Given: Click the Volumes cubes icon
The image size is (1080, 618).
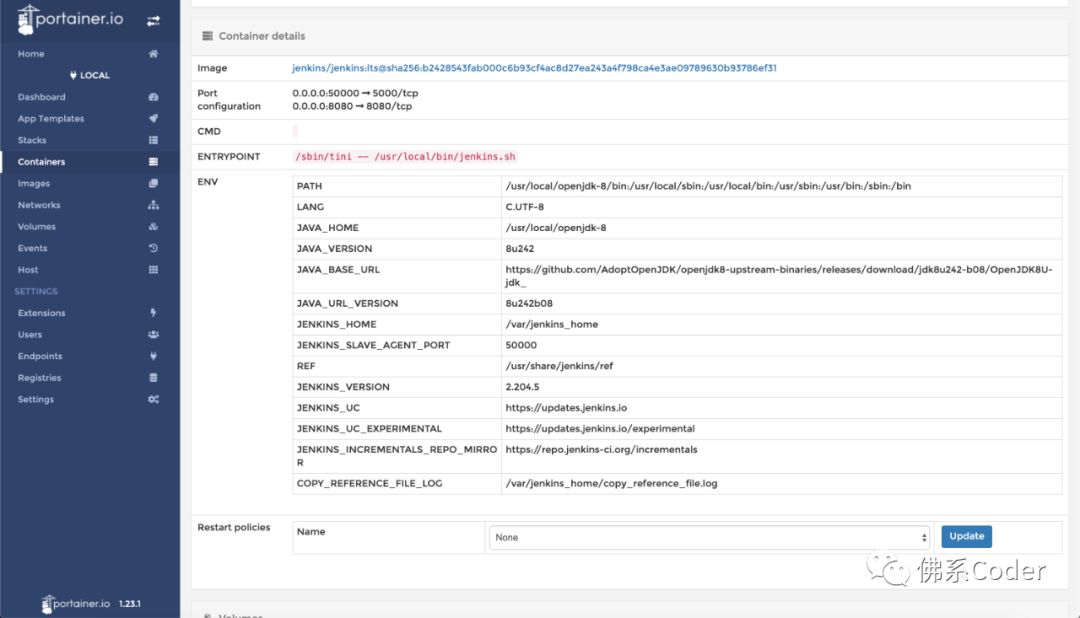Looking at the screenshot, I should pos(153,227).
